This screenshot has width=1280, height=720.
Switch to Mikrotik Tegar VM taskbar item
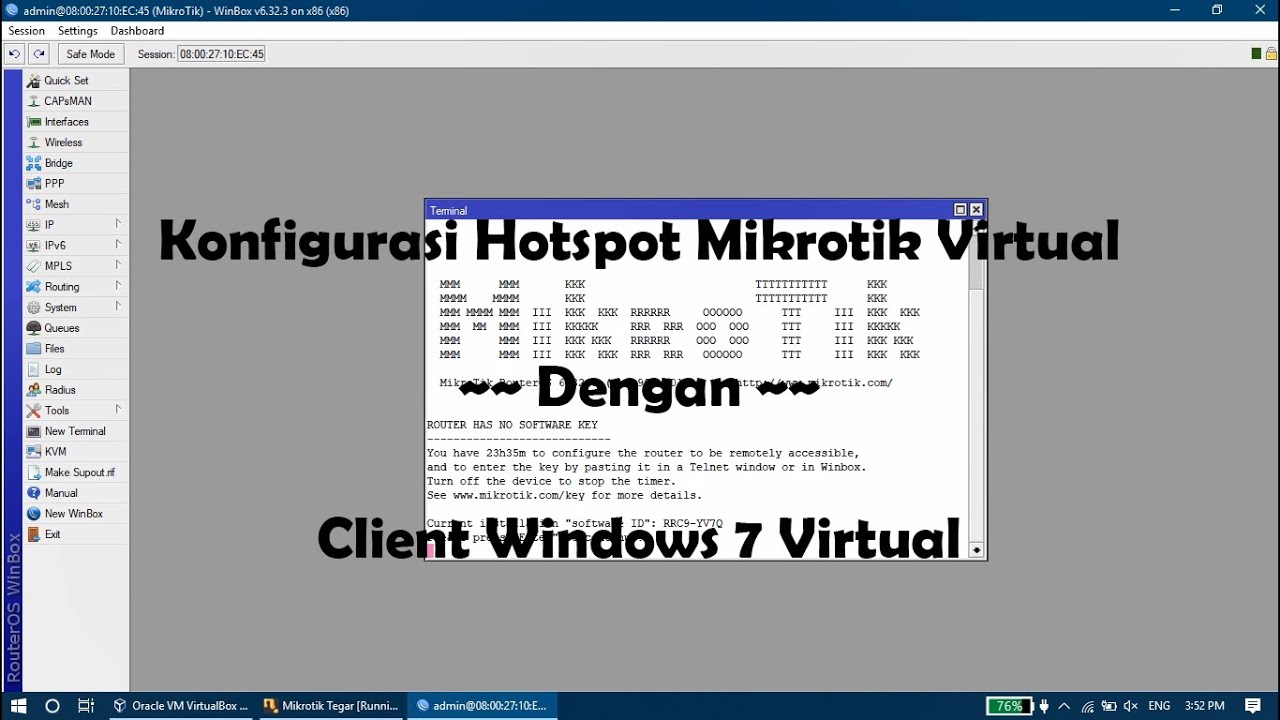point(331,706)
